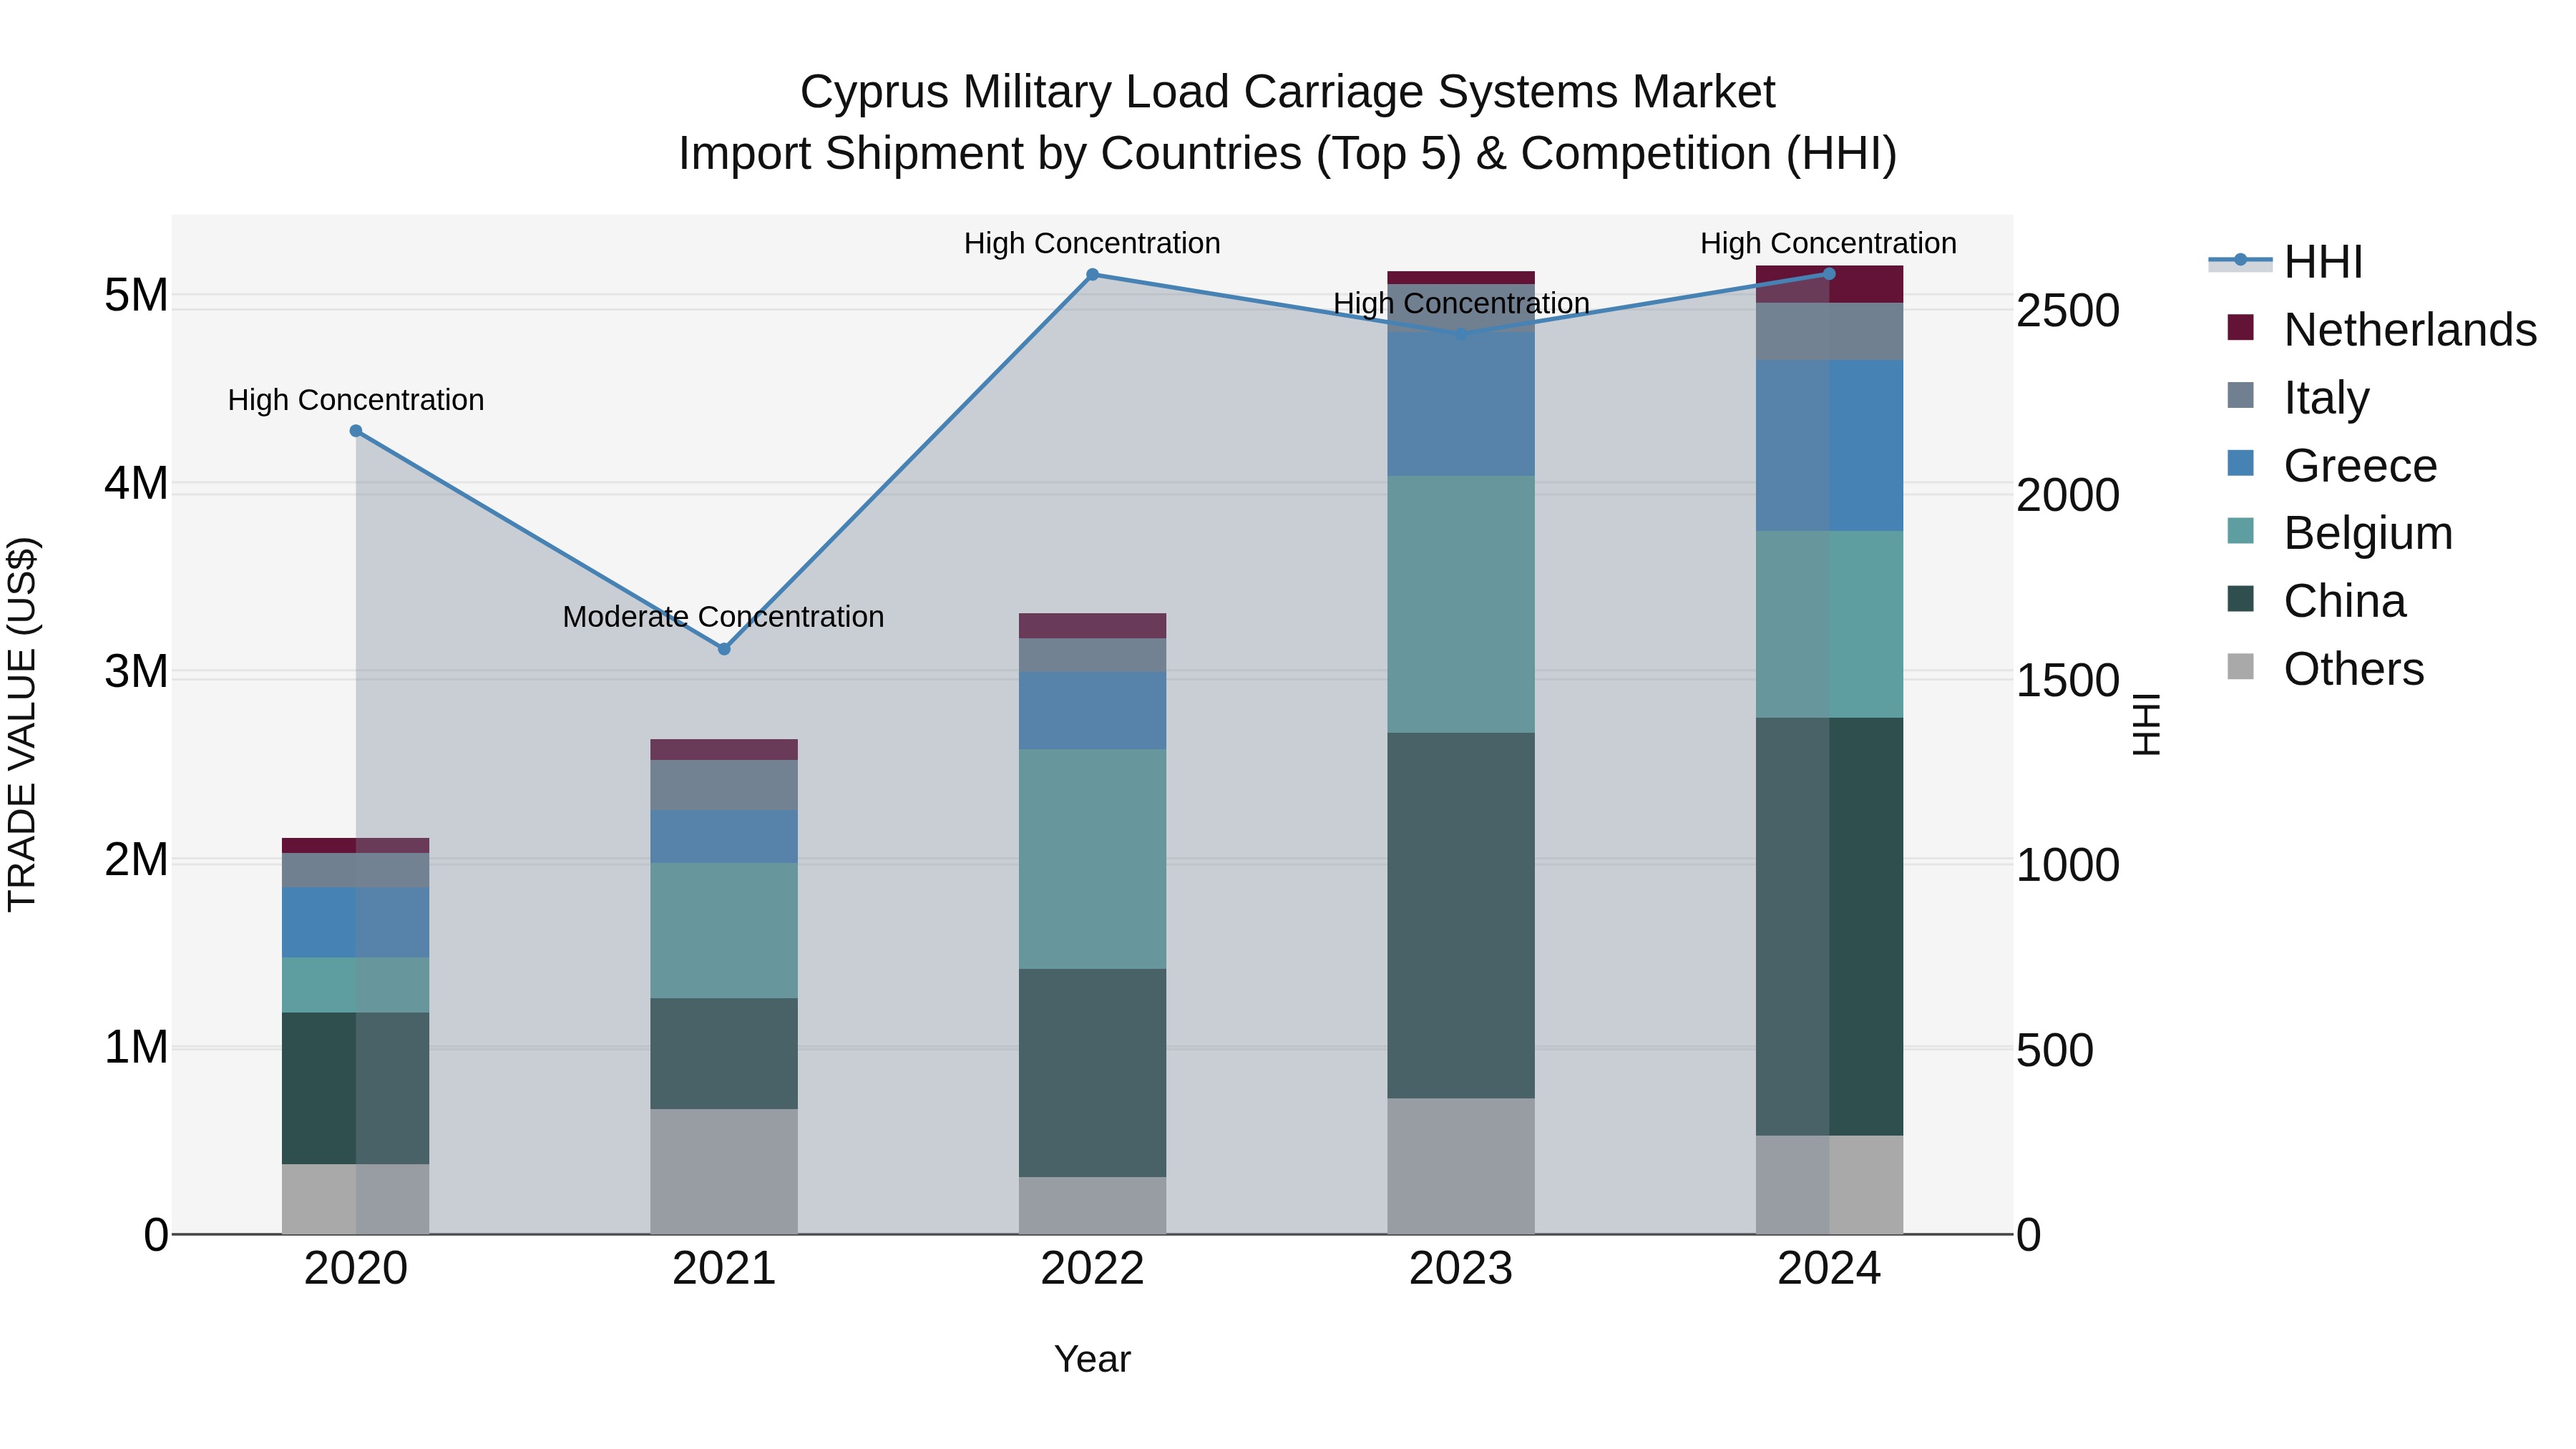Image resolution: width=2576 pixels, height=1449 pixels.
Task: Click the 1M tick on the left axis
Action: (136, 1047)
